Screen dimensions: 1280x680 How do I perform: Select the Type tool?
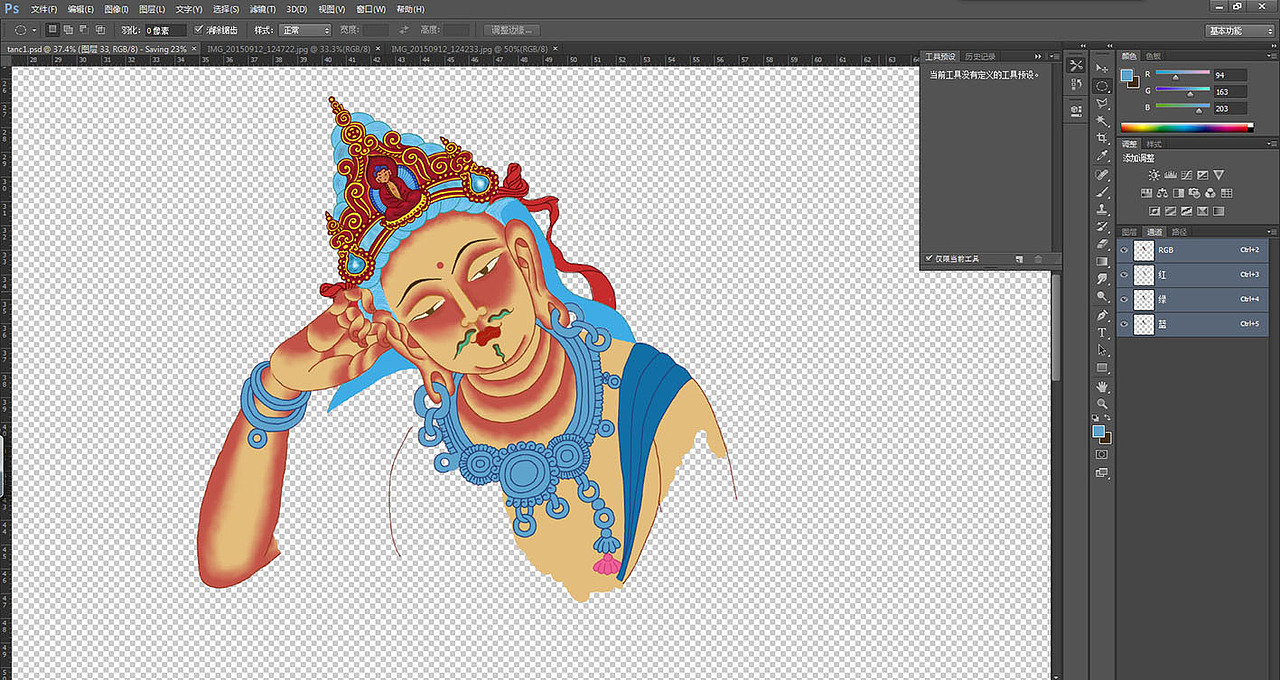click(x=1102, y=333)
